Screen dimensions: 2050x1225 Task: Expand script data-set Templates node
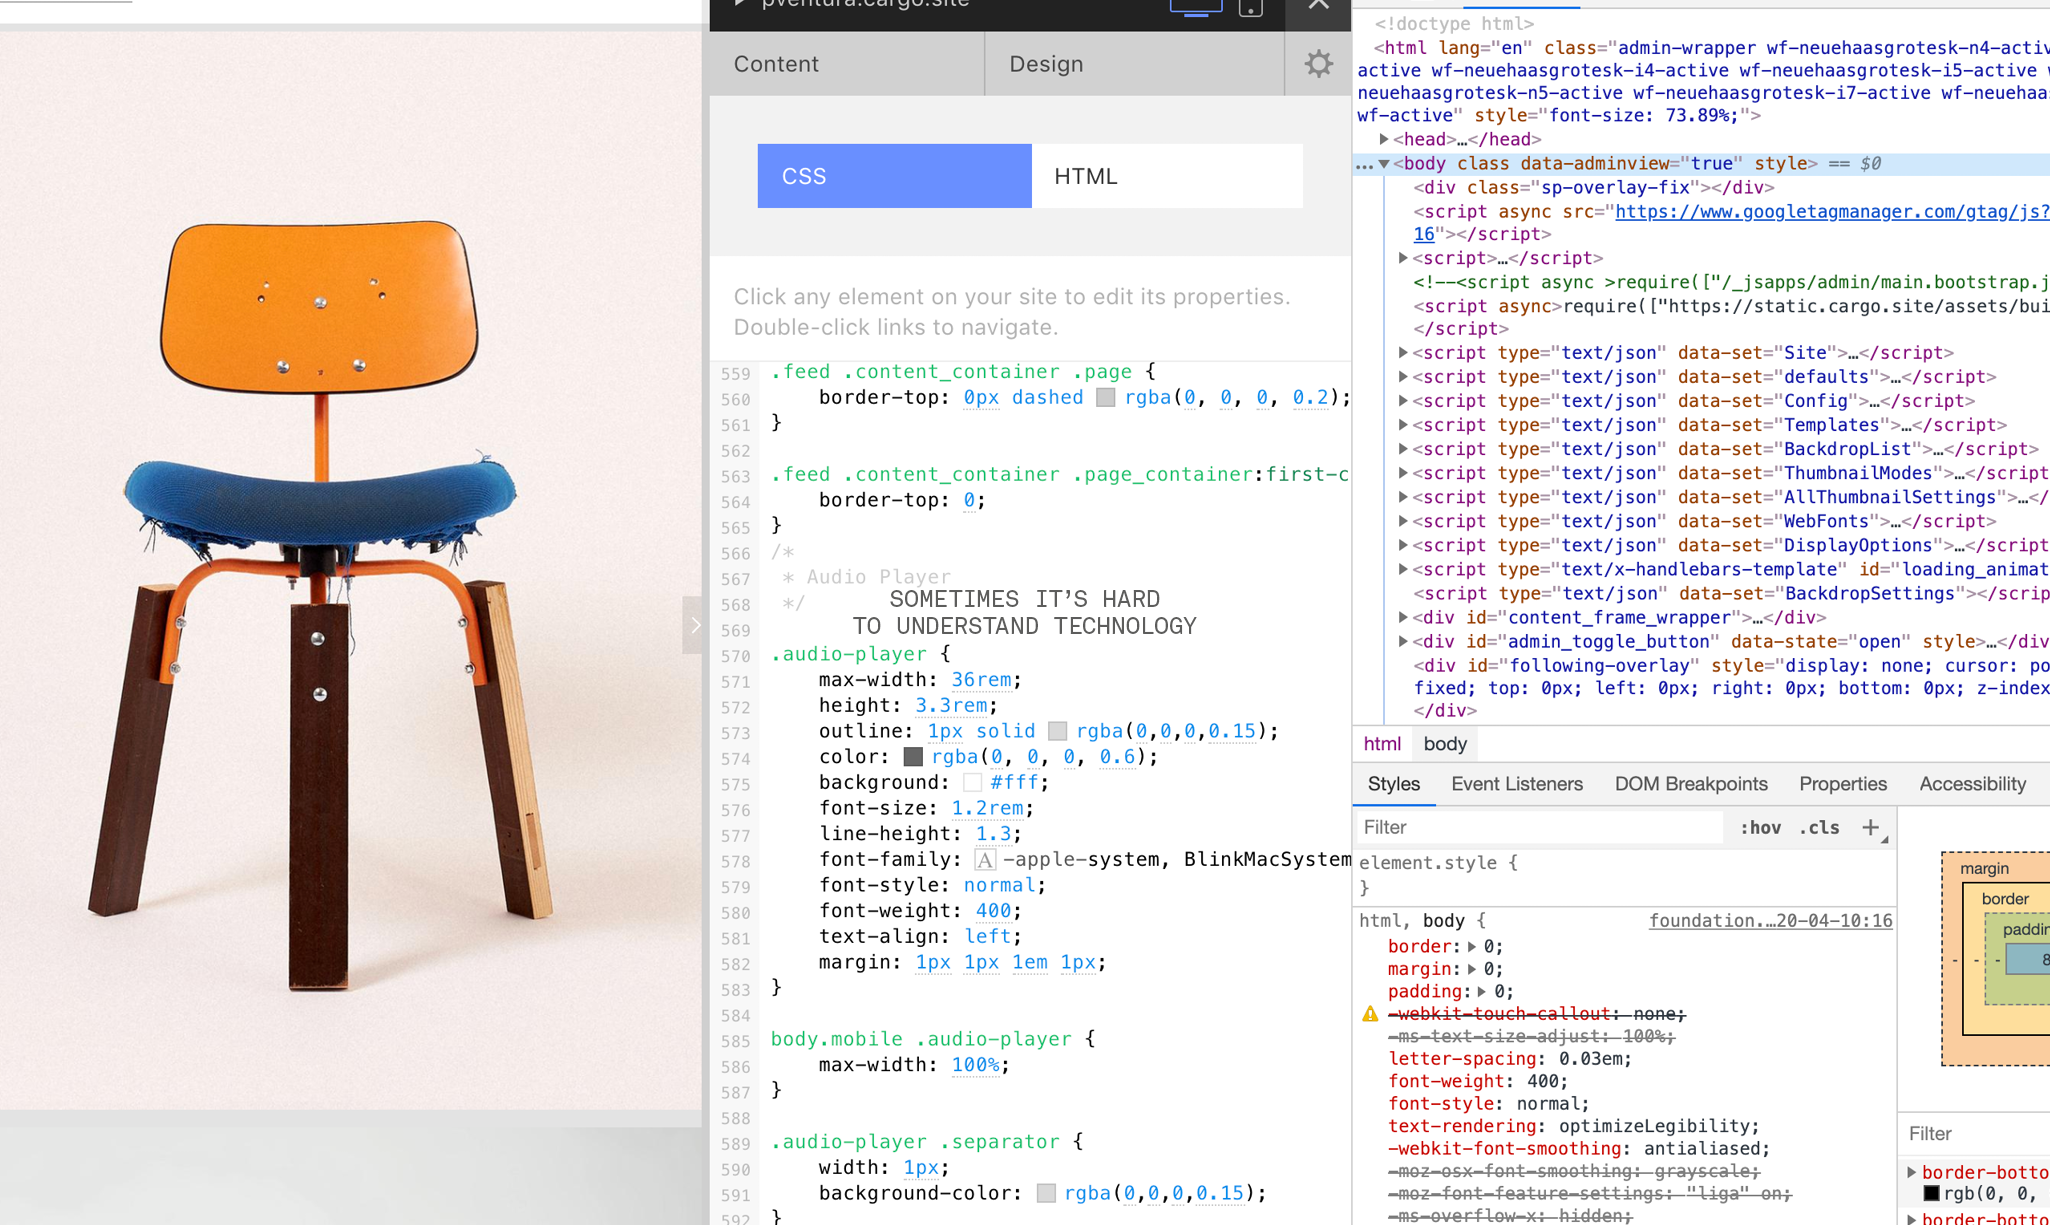coord(1404,424)
